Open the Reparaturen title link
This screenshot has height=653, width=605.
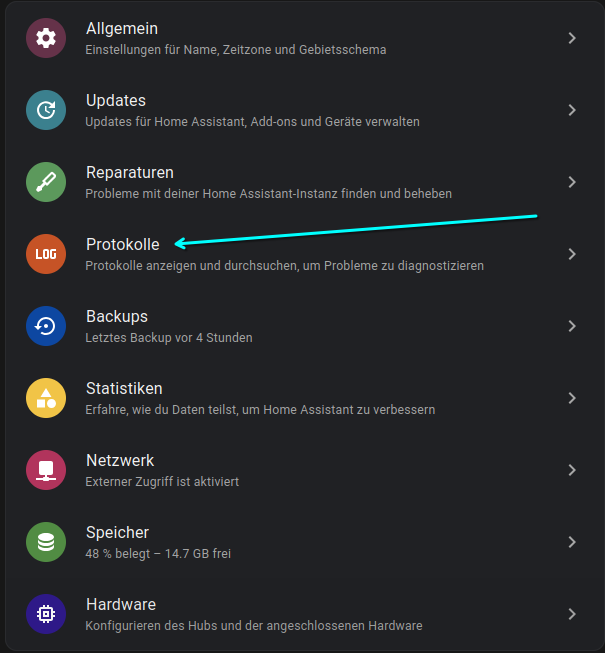(130, 173)
